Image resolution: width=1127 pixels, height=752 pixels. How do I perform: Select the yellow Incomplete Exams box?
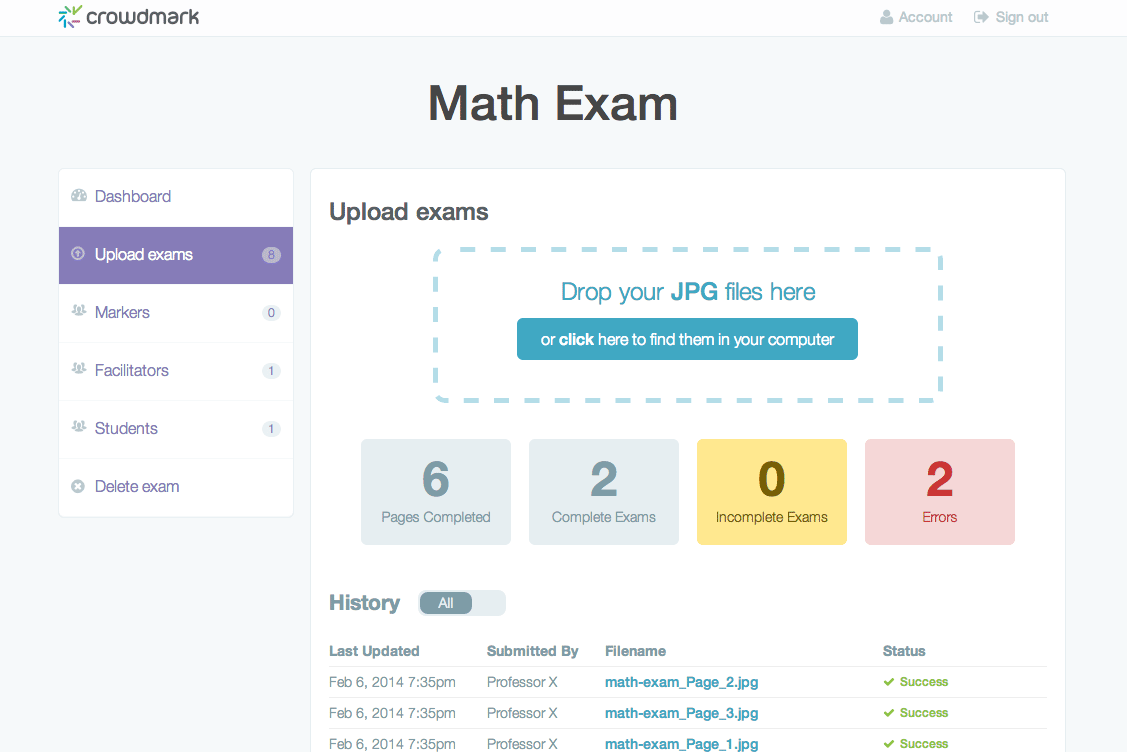pyautogui.click(x=771, y=492)
